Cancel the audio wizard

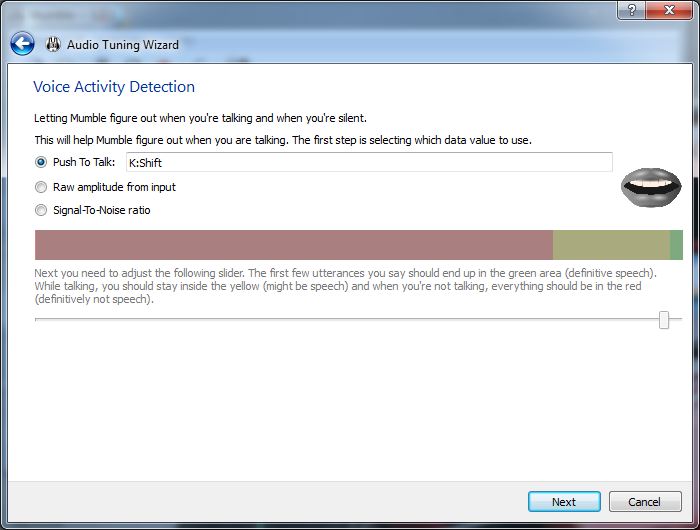(645, 502)
